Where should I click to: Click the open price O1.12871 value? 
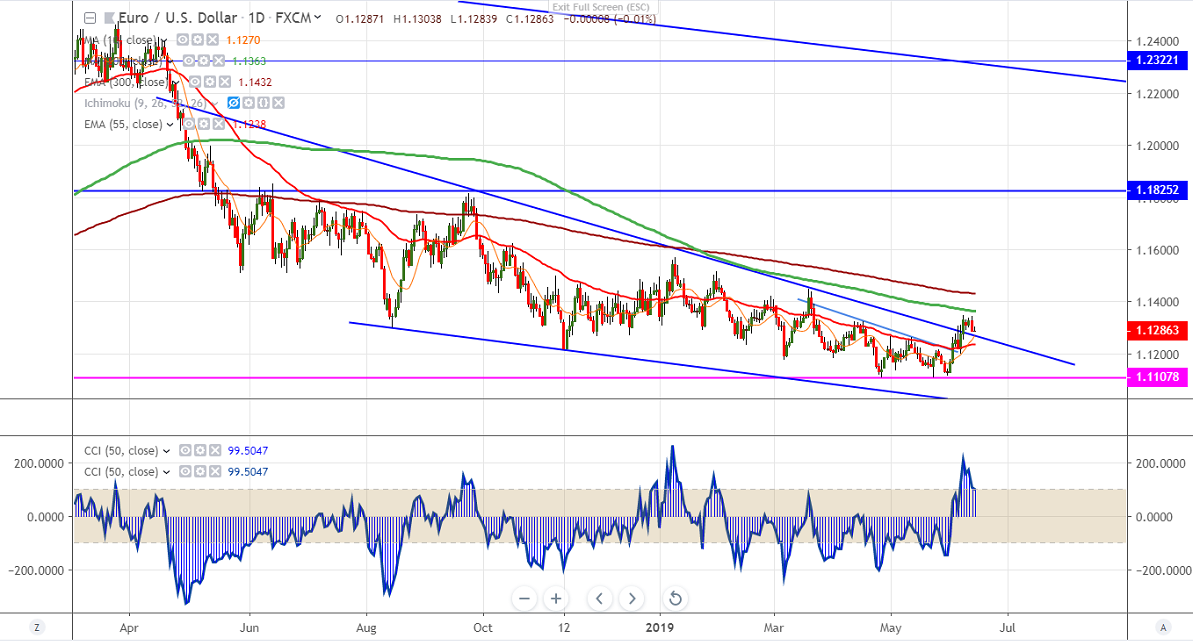pyautogui.click(x=359, y=19)
